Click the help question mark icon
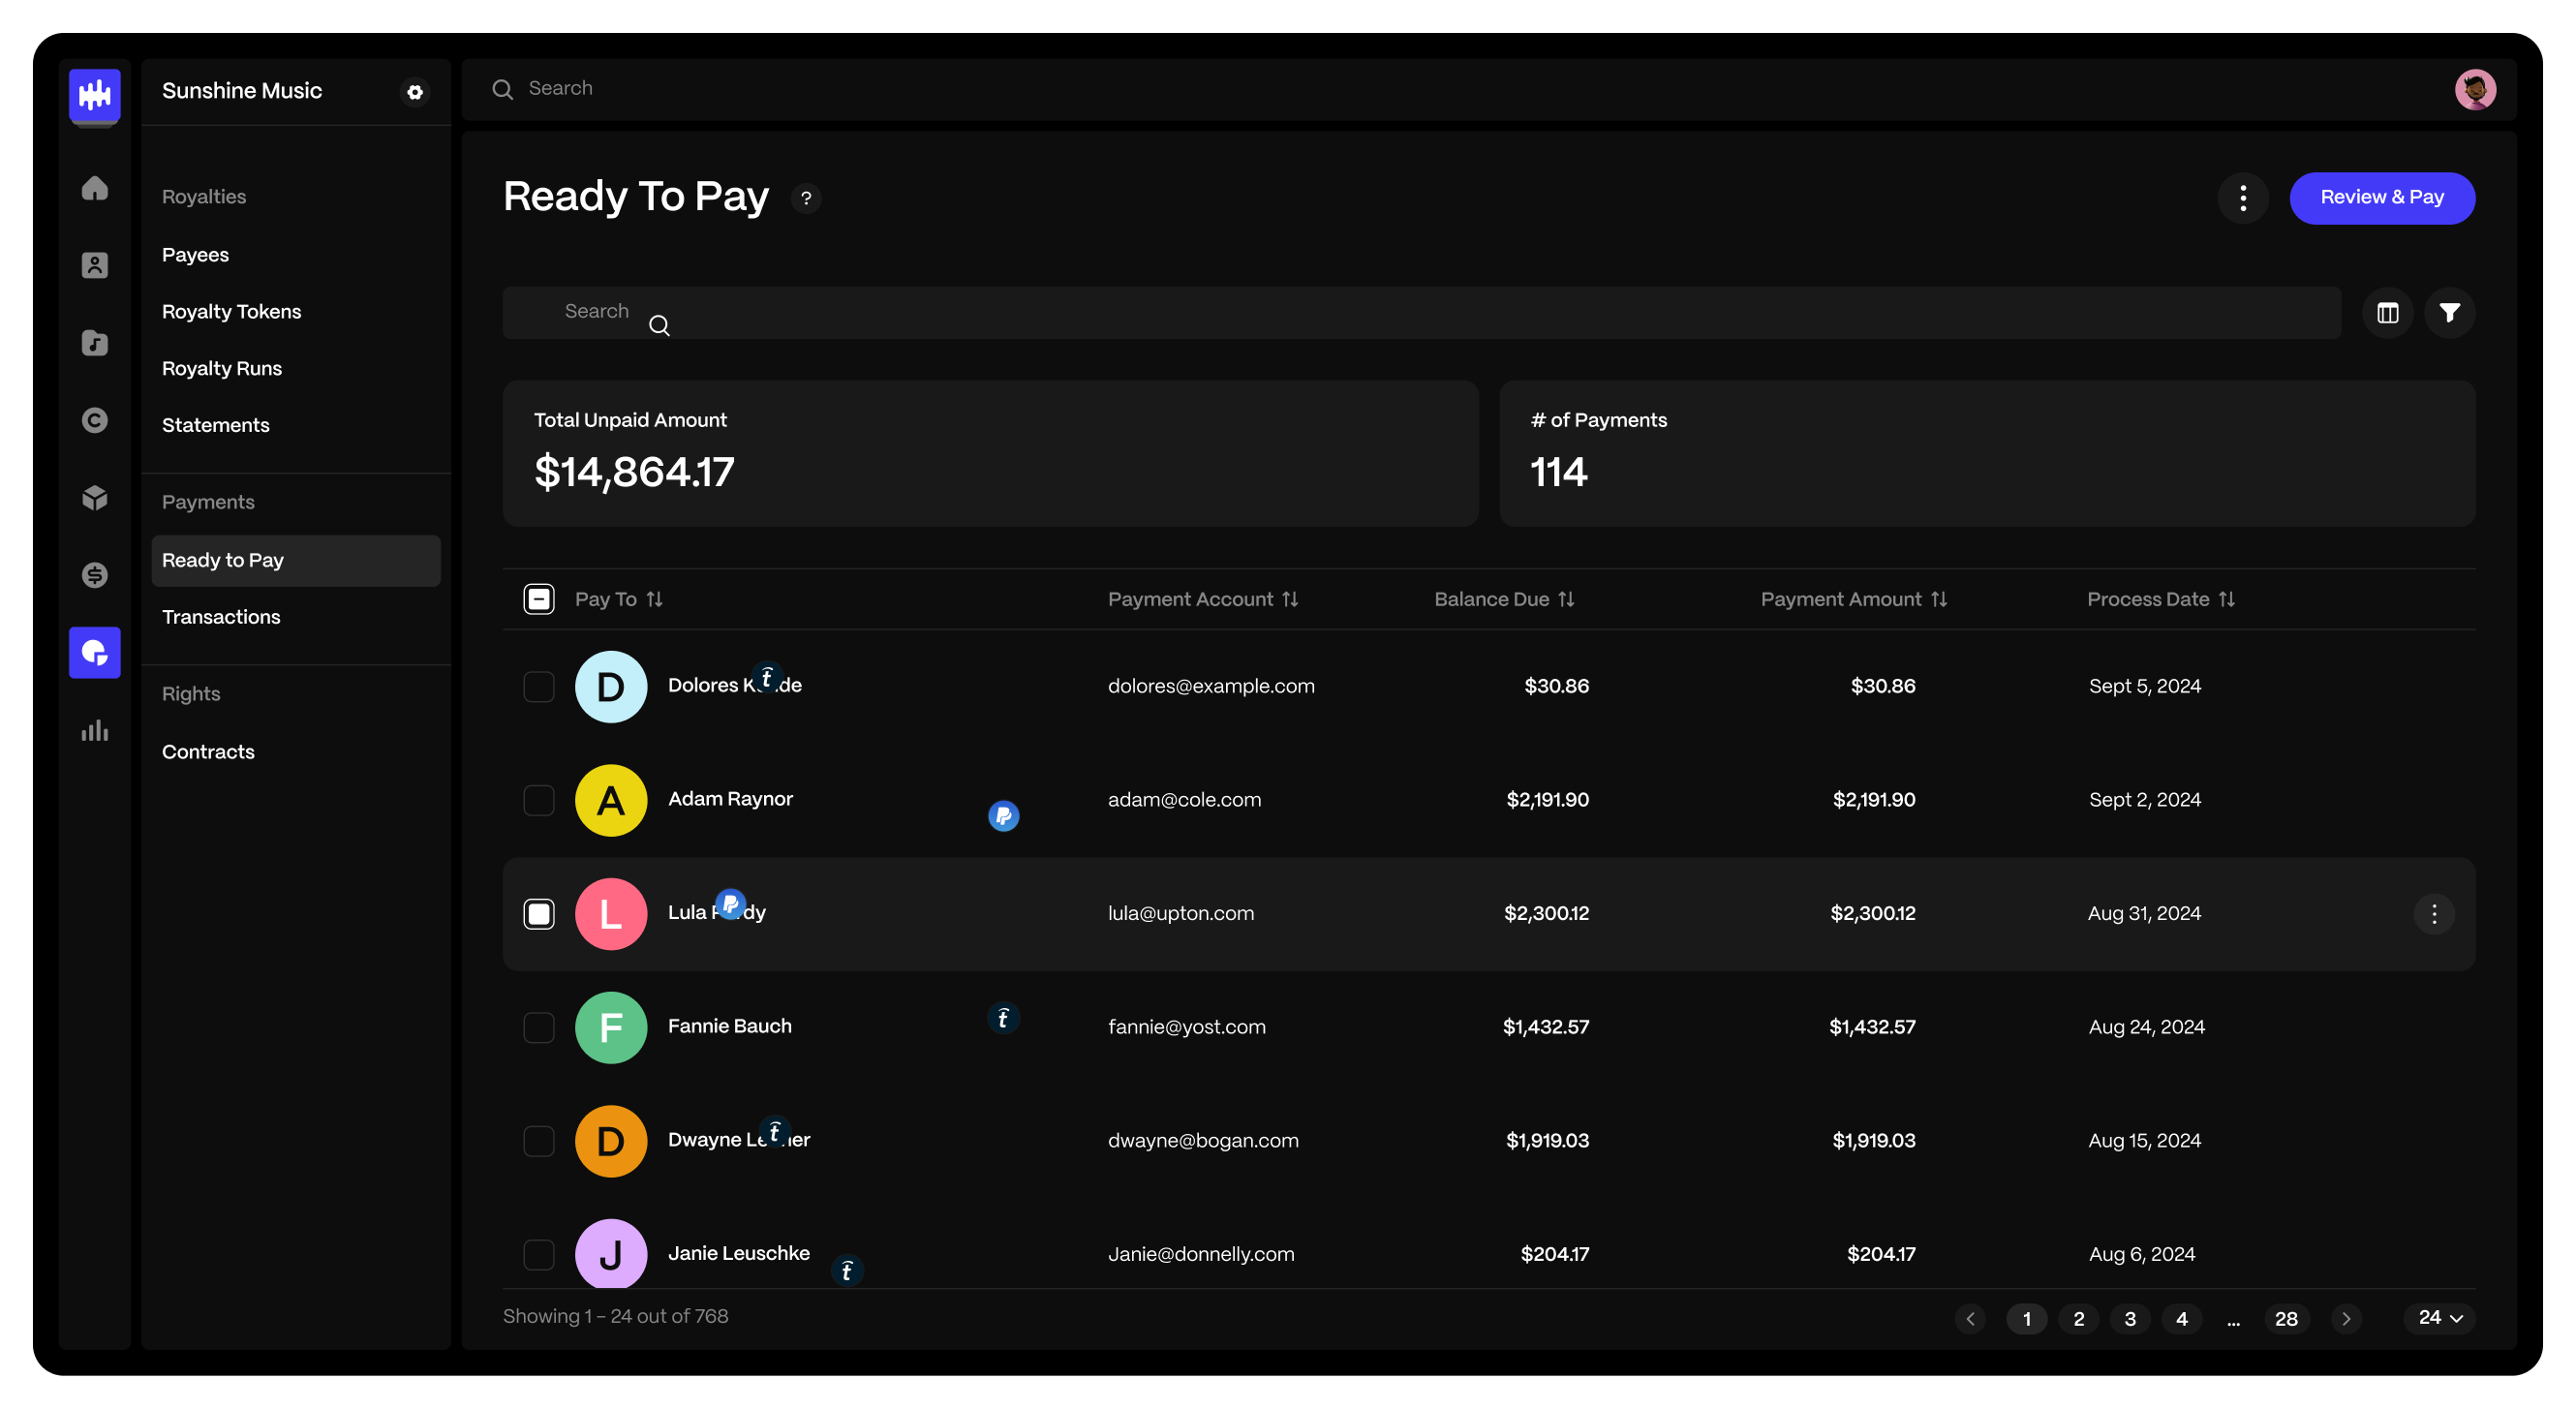Image resolution: width=2576 pixels, height=1409 pixels. pos(806,198)
